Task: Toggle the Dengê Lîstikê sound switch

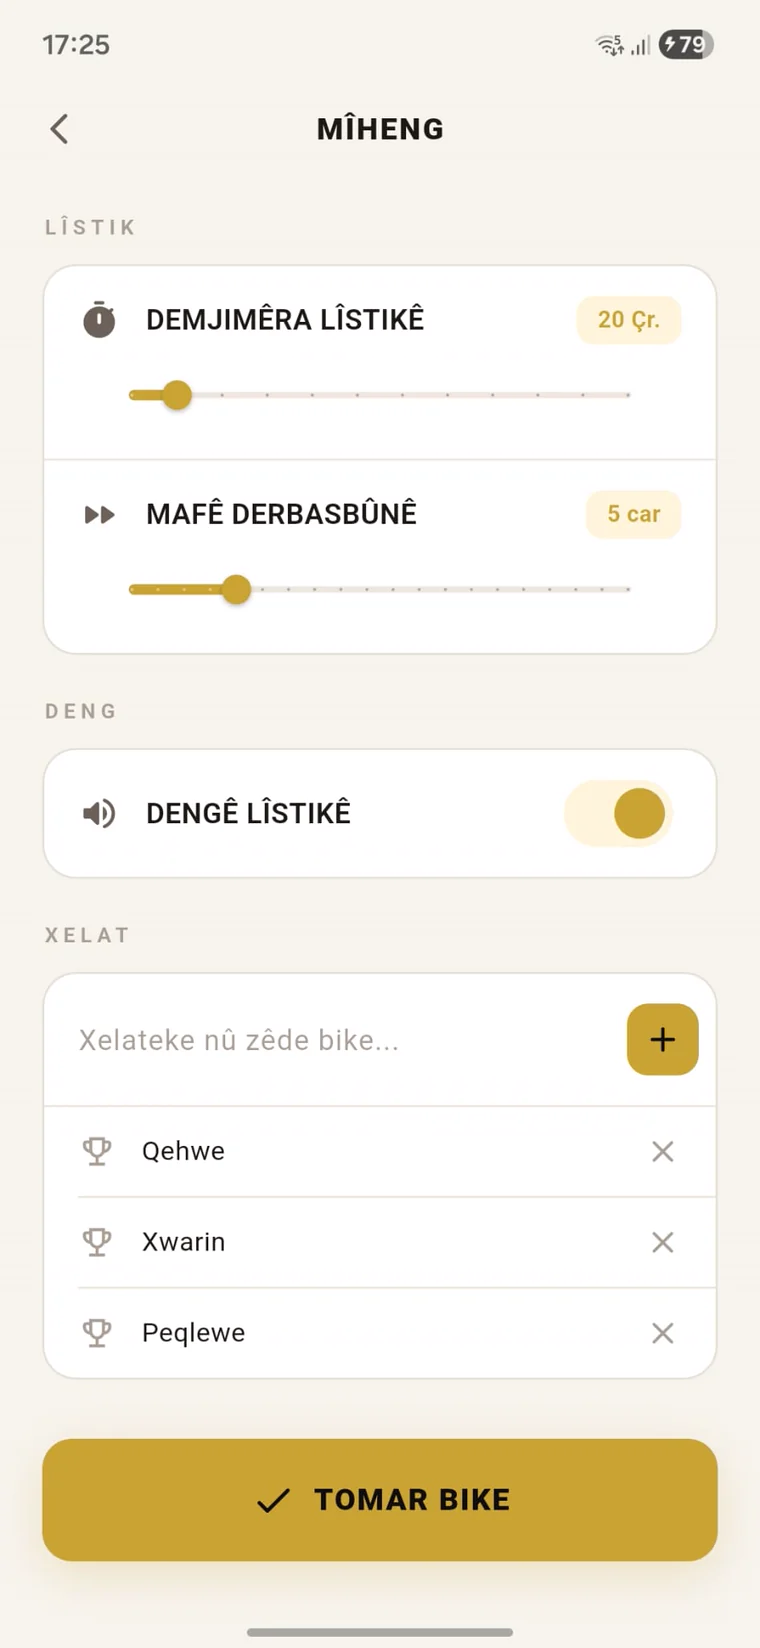Action: pos(619,813)
